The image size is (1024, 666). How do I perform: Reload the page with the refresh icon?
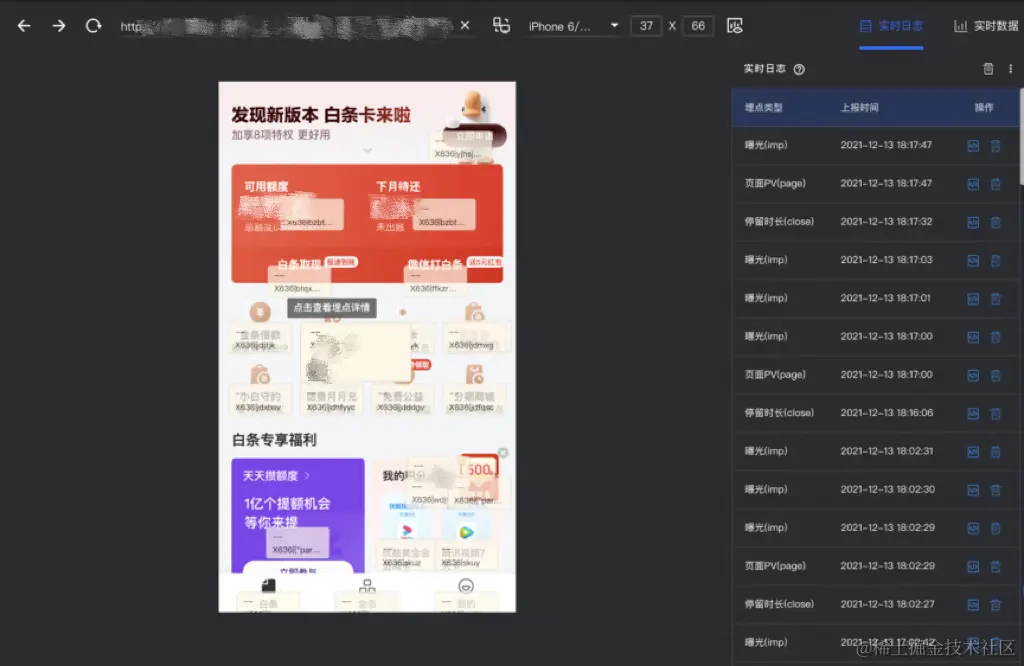pyautogui.click(x=93, y=25)
